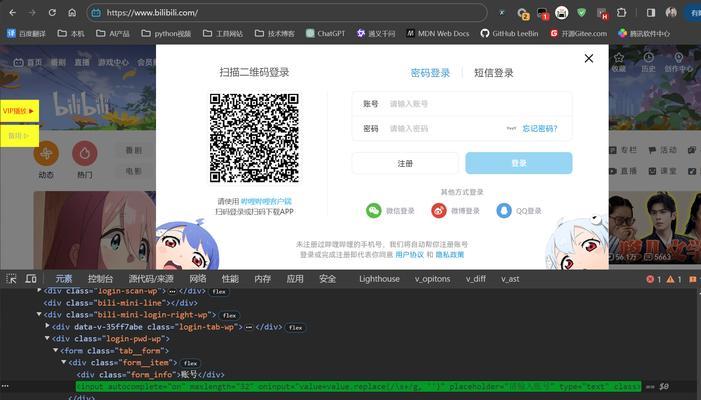The height and width of the screenshot is (400, 701).
Task: Toggle the browser side panel icon
Action: (651, 13)
